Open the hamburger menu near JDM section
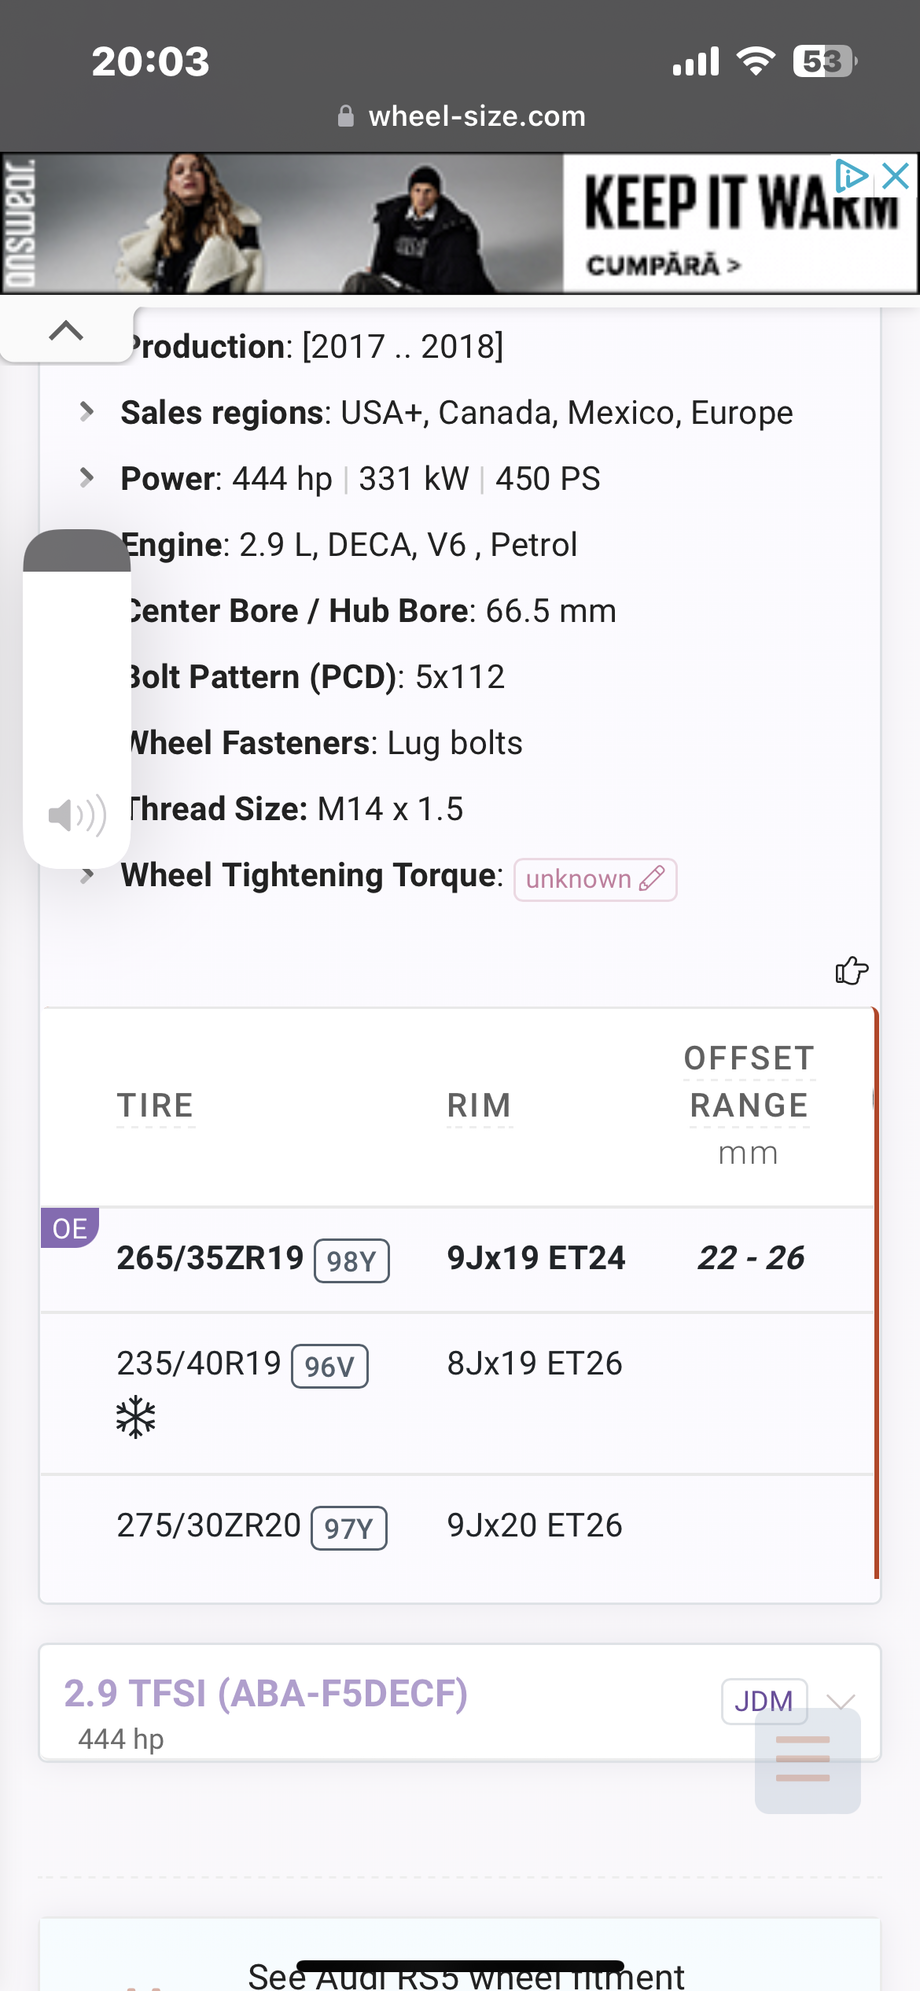Image resolution: width=920 pixels, height=1991 pixels. (807, 1758)
